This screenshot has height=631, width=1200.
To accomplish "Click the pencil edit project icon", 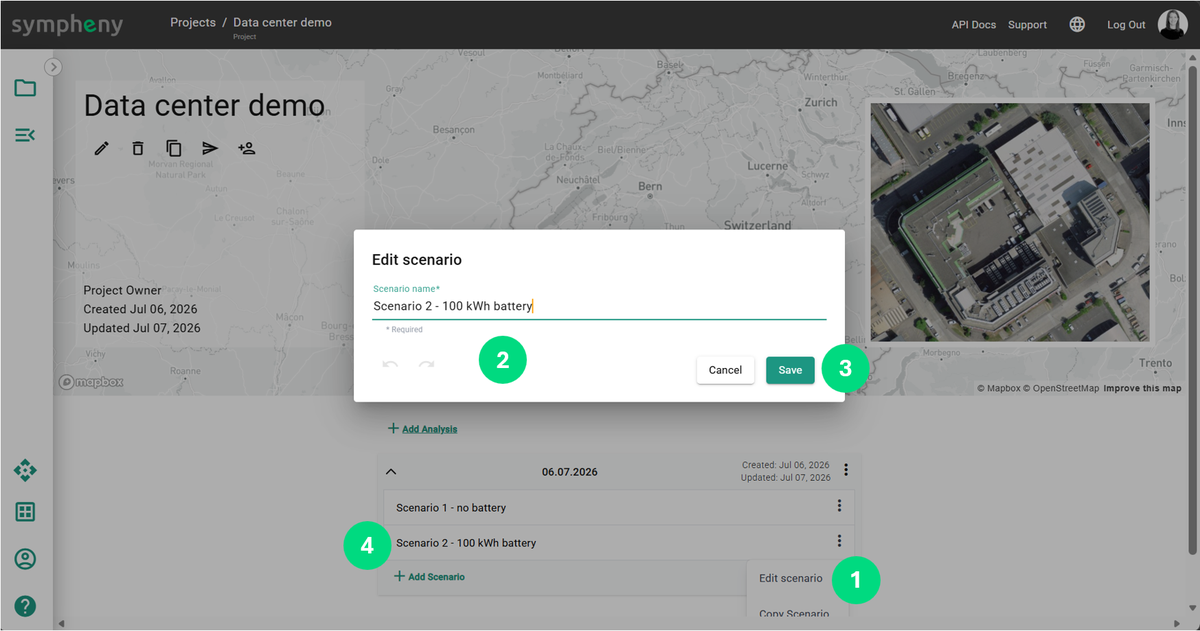I will [x=101, y=148].
